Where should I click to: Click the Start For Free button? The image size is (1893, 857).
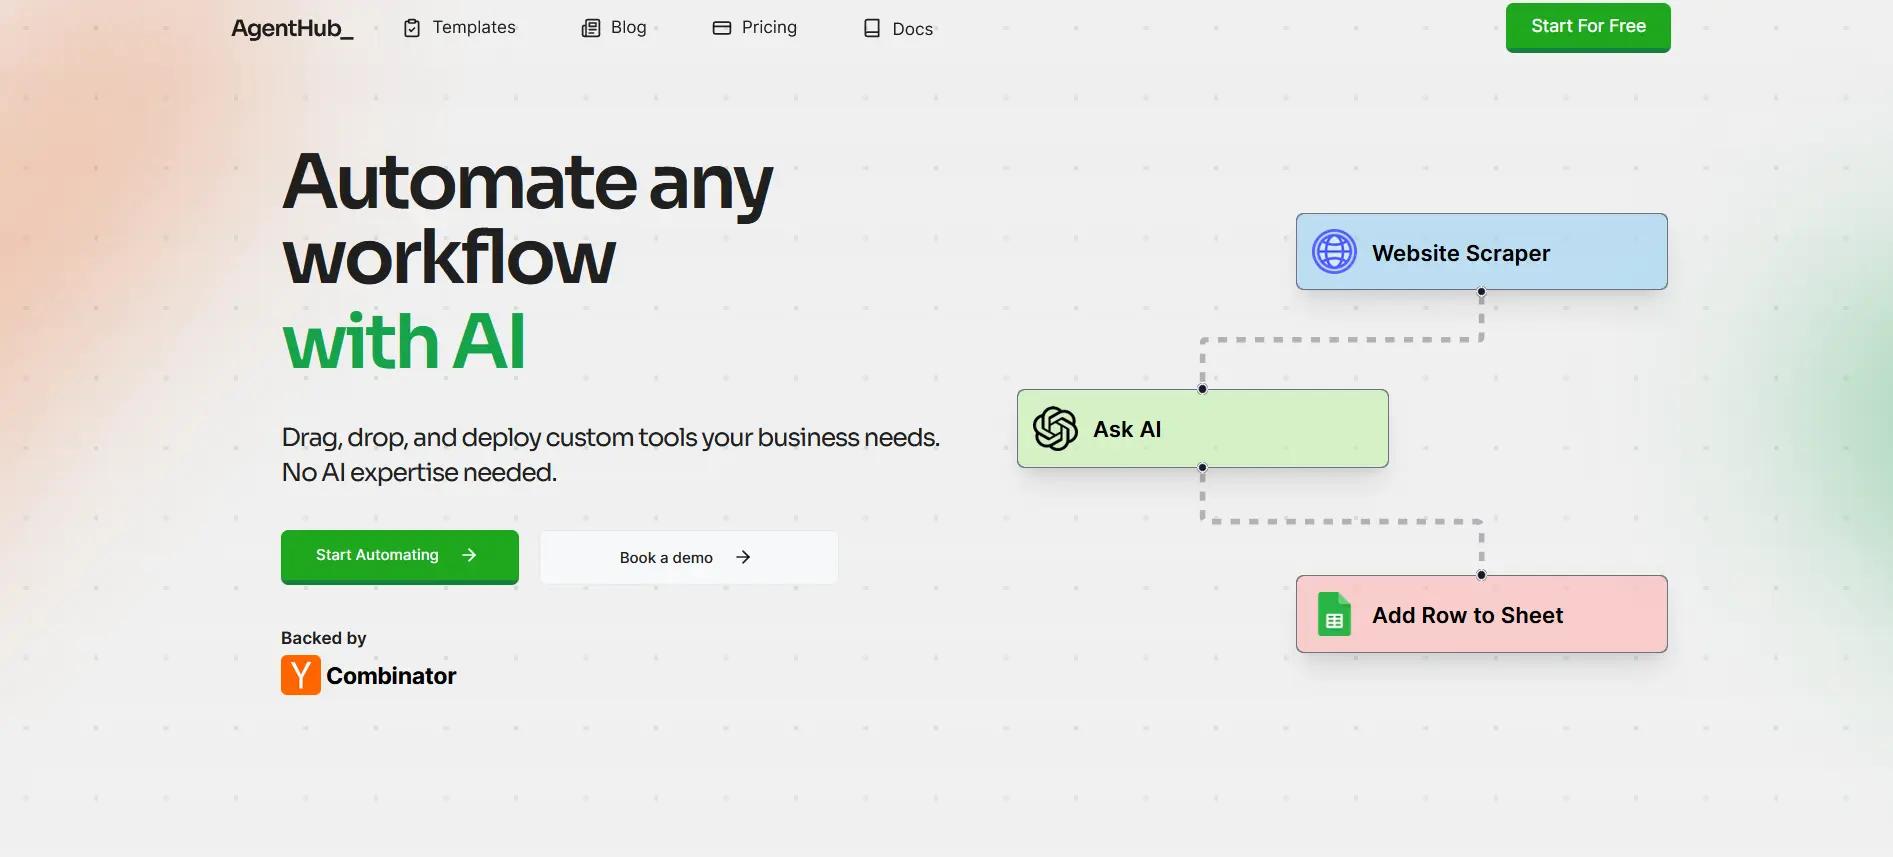pos(1588,27)
